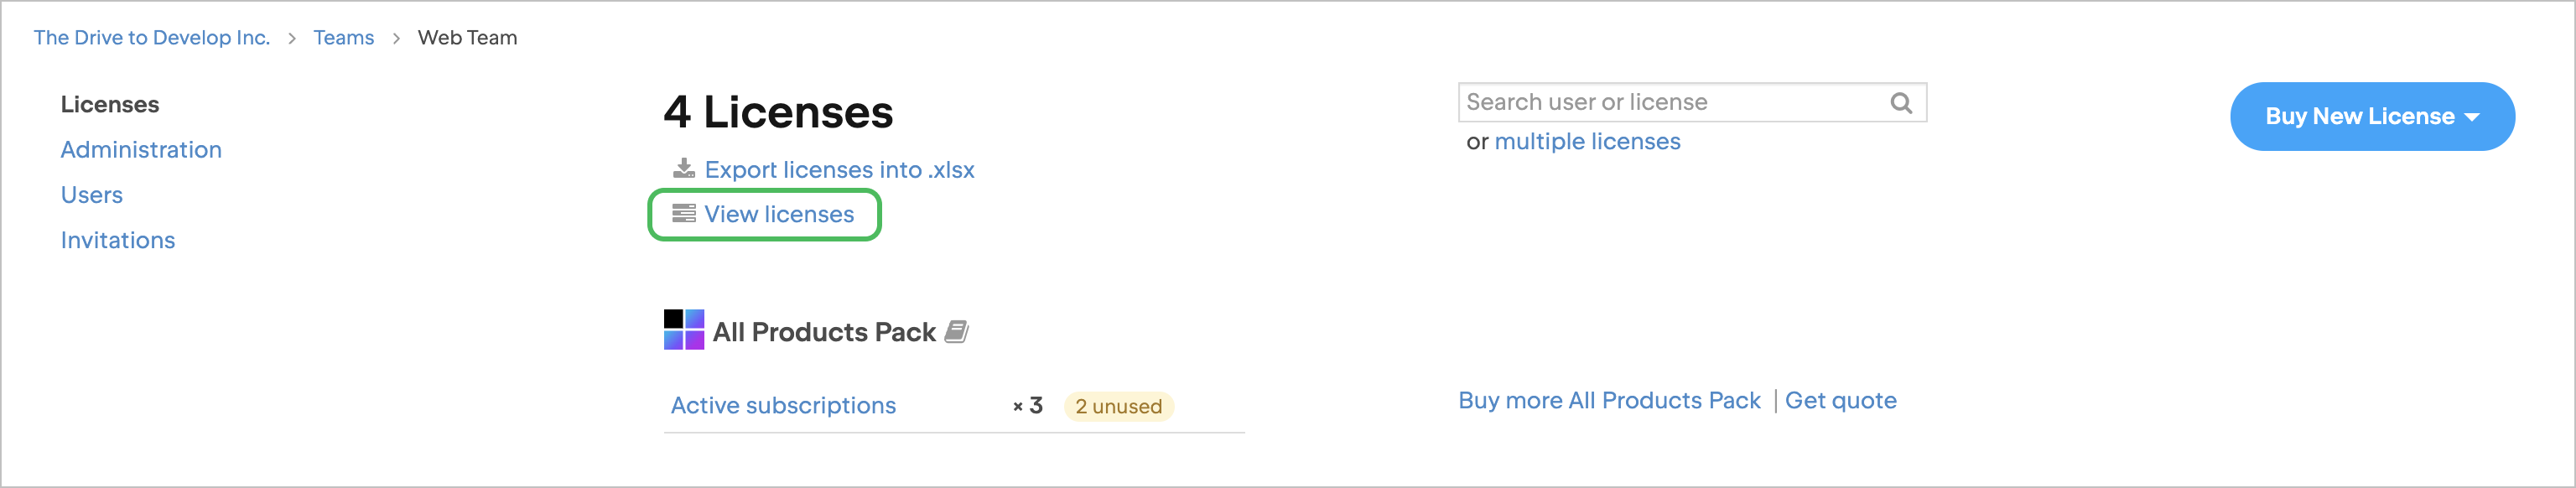The width and height of the screenshot is (2576, 488).
Task: Request a quote via Get quote
Action: [1840, 400]
